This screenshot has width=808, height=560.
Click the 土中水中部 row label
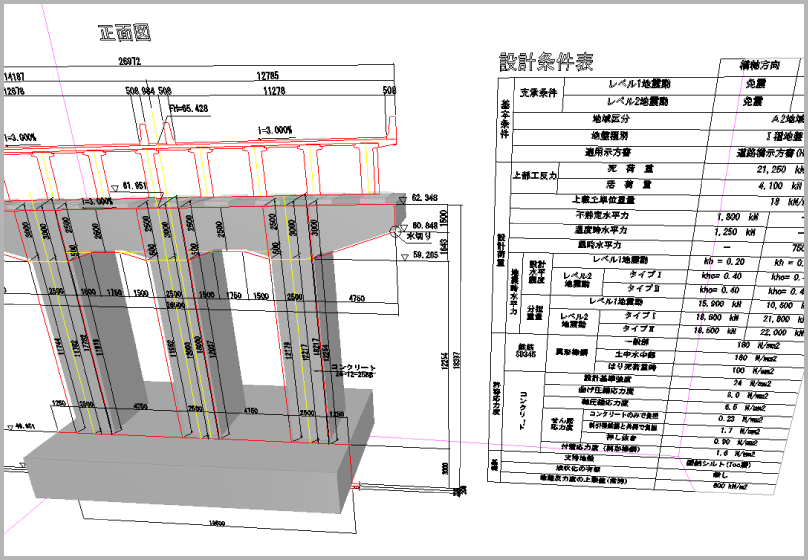point(635,355)
